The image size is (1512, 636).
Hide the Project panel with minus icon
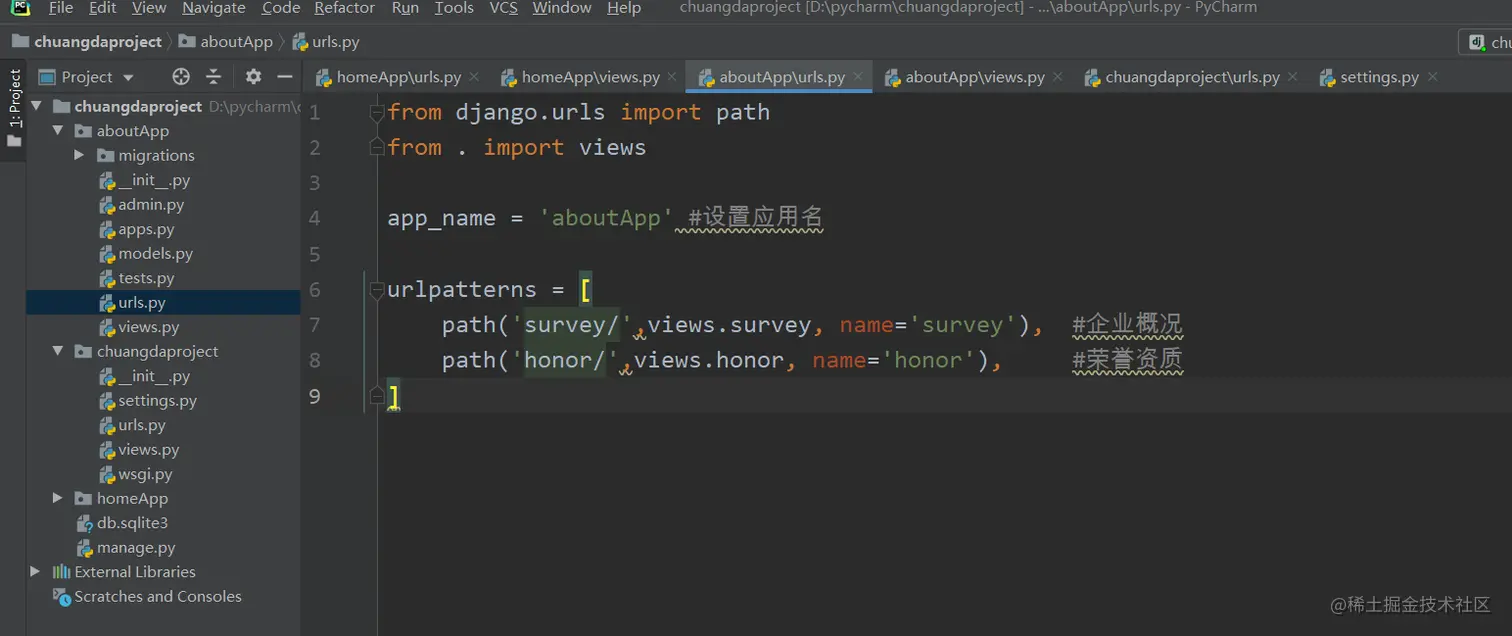pyautogui.click(x=285, y=77)
